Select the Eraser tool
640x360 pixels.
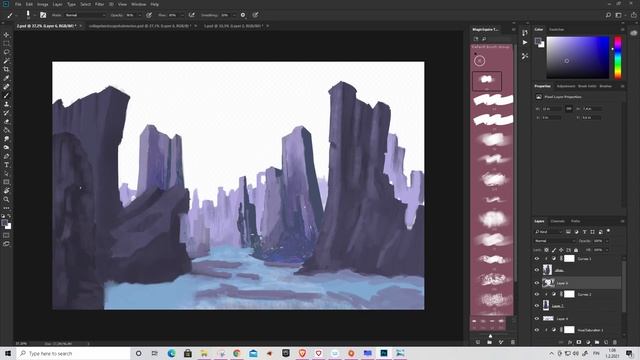[x=6, y=122]
